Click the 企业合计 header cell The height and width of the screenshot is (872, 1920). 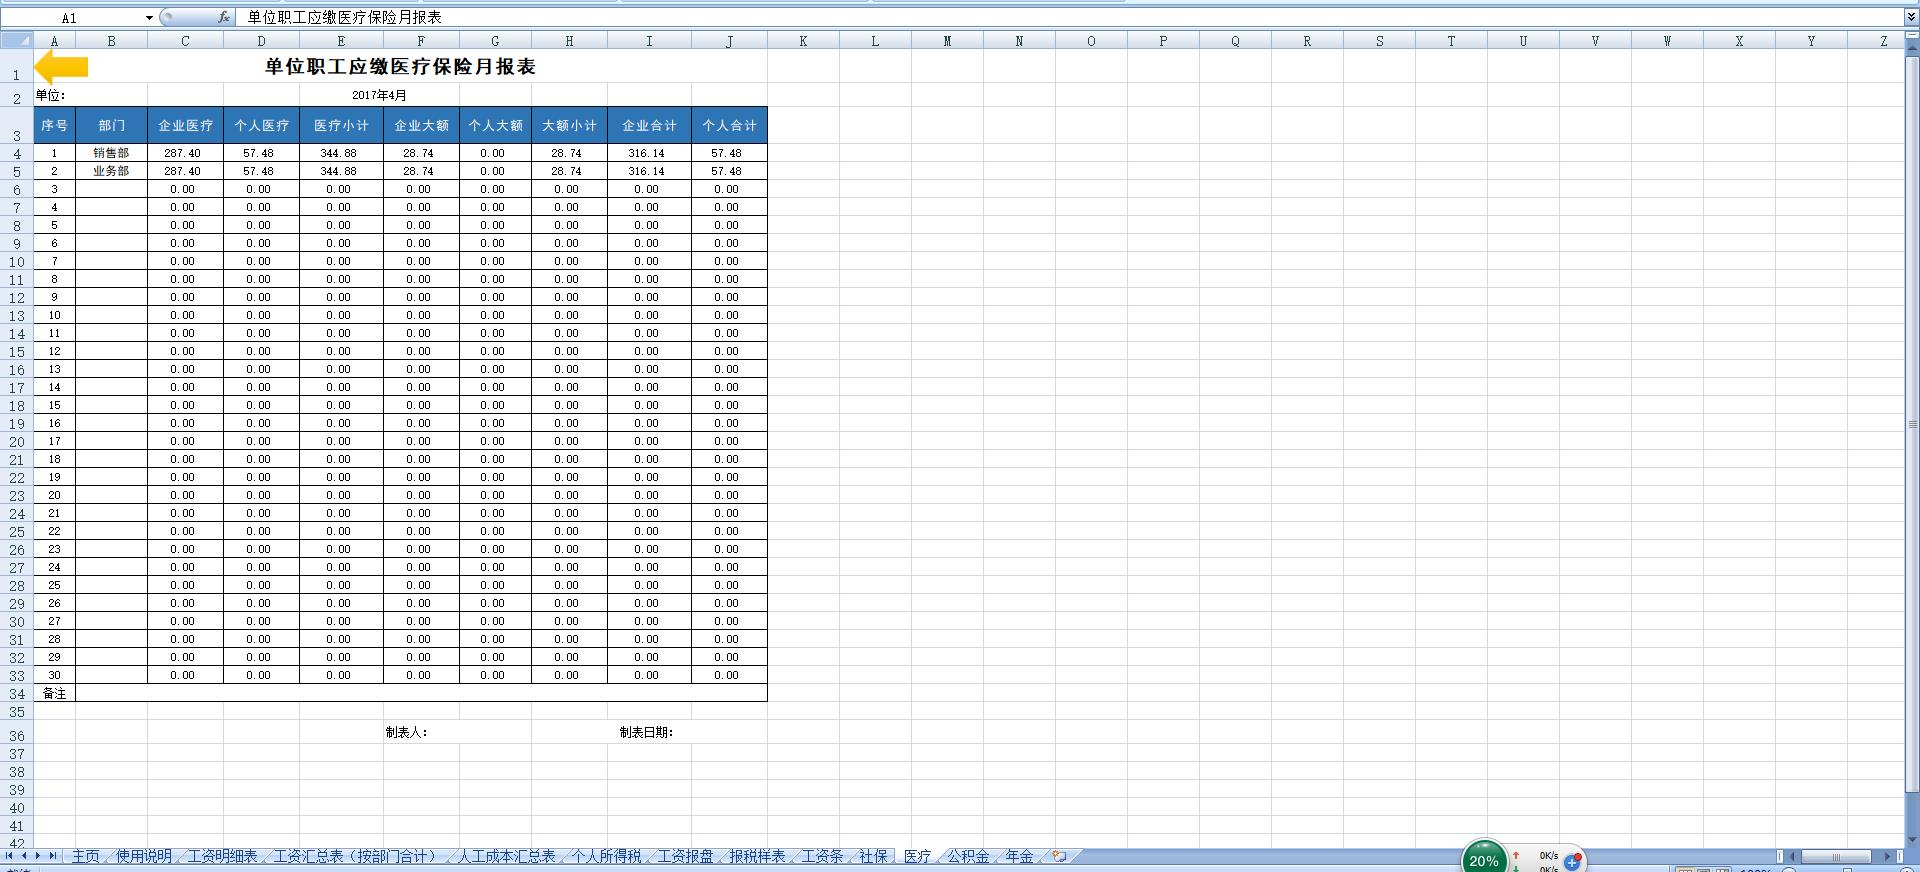pyautogui.click(x=649, y=125)
